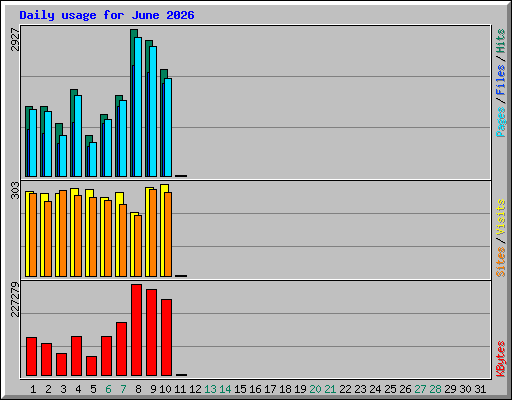The image size is (512, 400).
Task: Click the day 8 orange sites bar
Action: pyautogui.click(x=138, y=246)
